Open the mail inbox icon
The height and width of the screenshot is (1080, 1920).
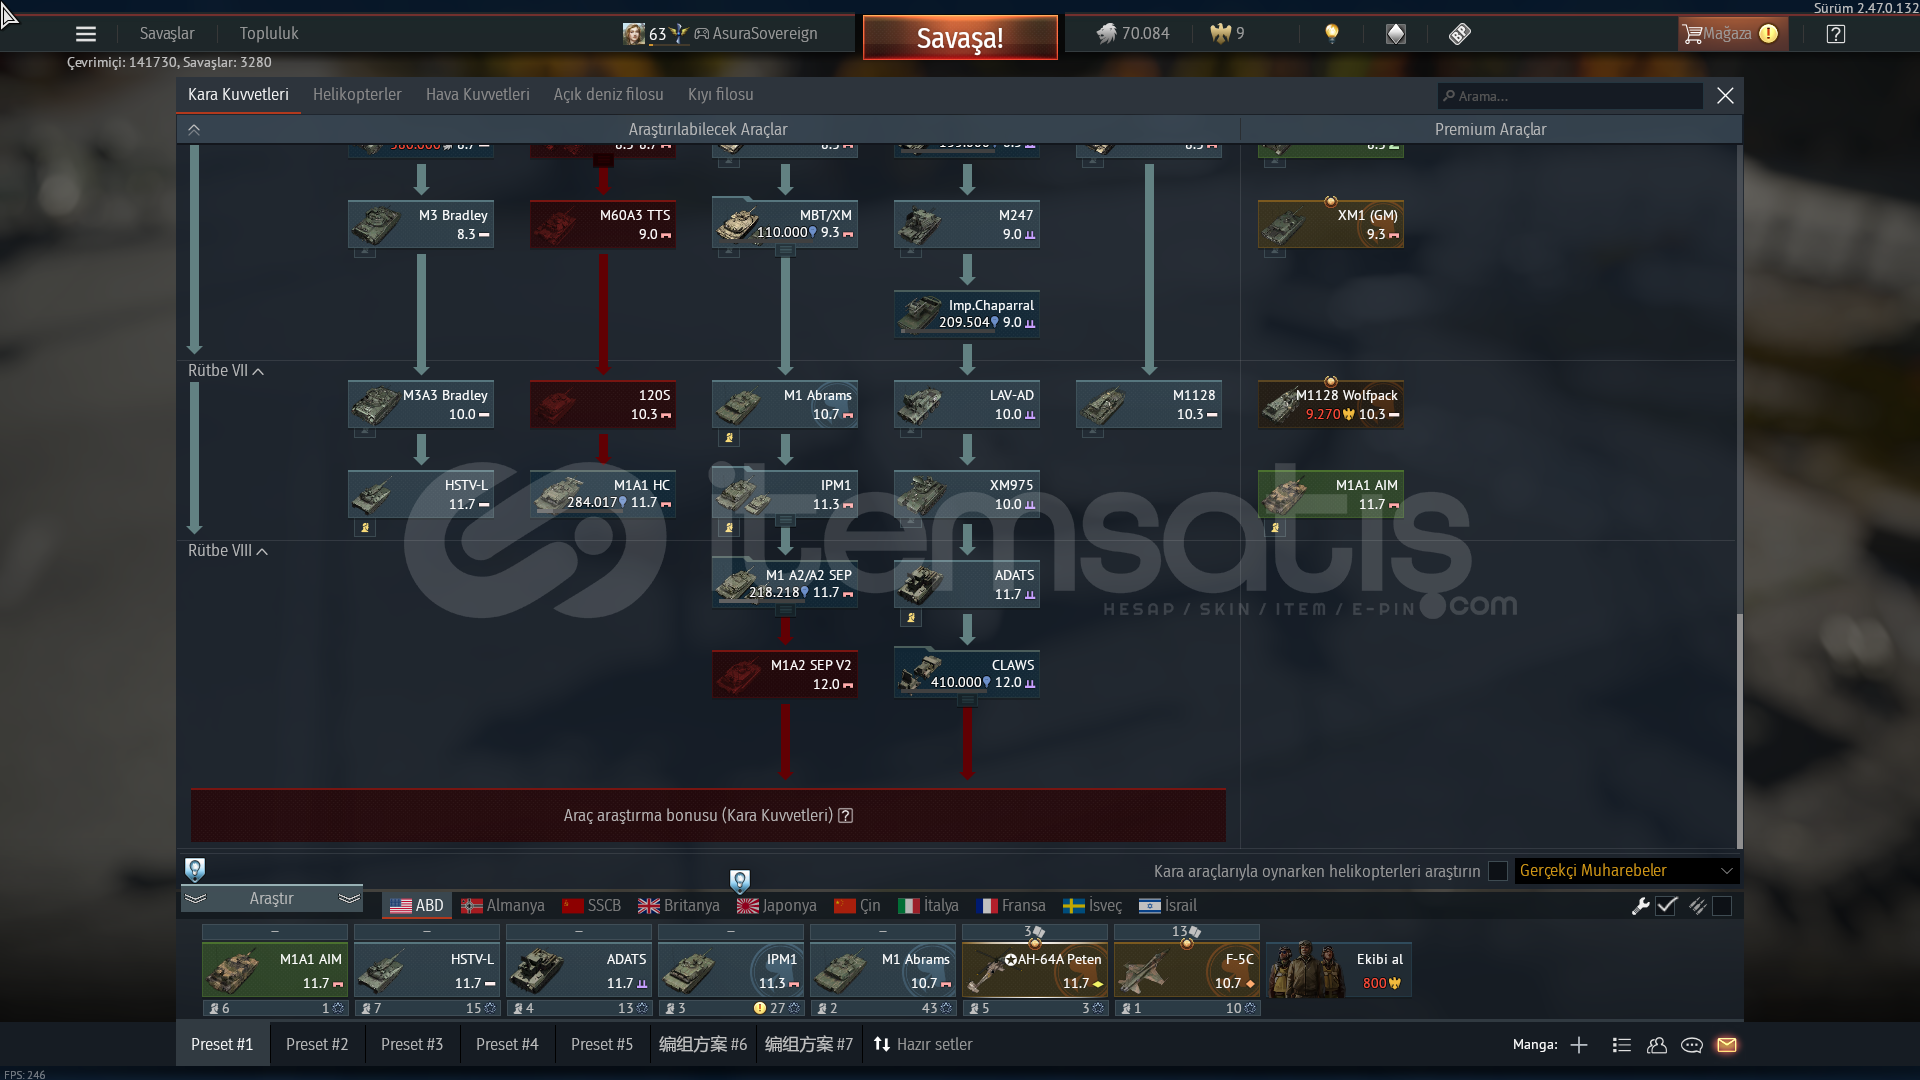tap(1726, 1045)
